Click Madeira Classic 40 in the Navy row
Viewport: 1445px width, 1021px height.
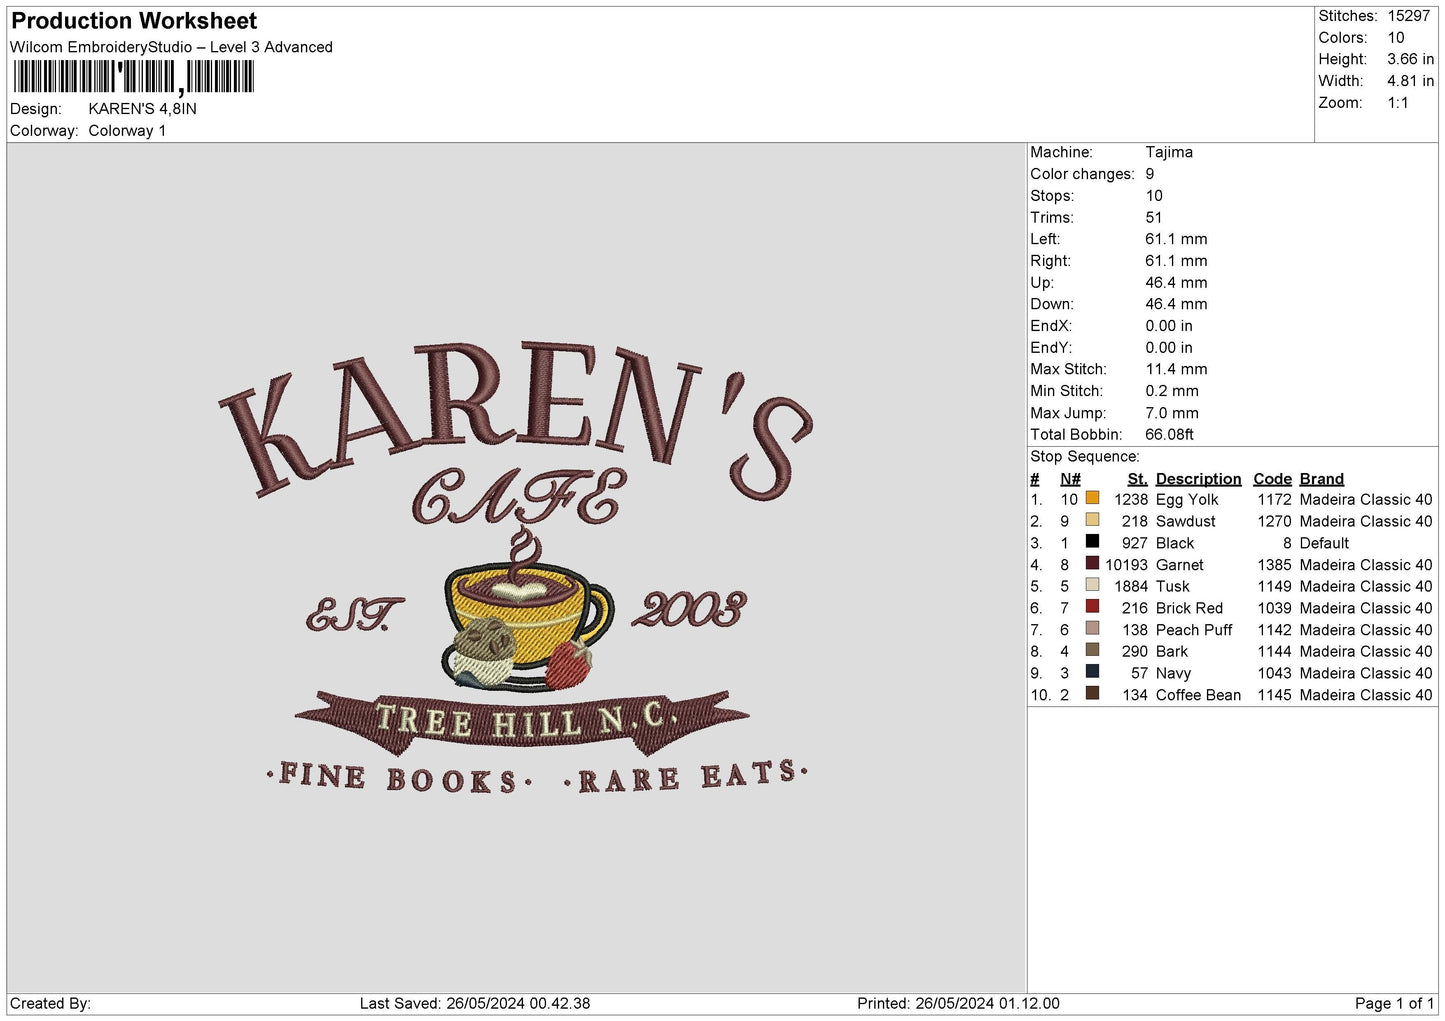click(1366, 674)
